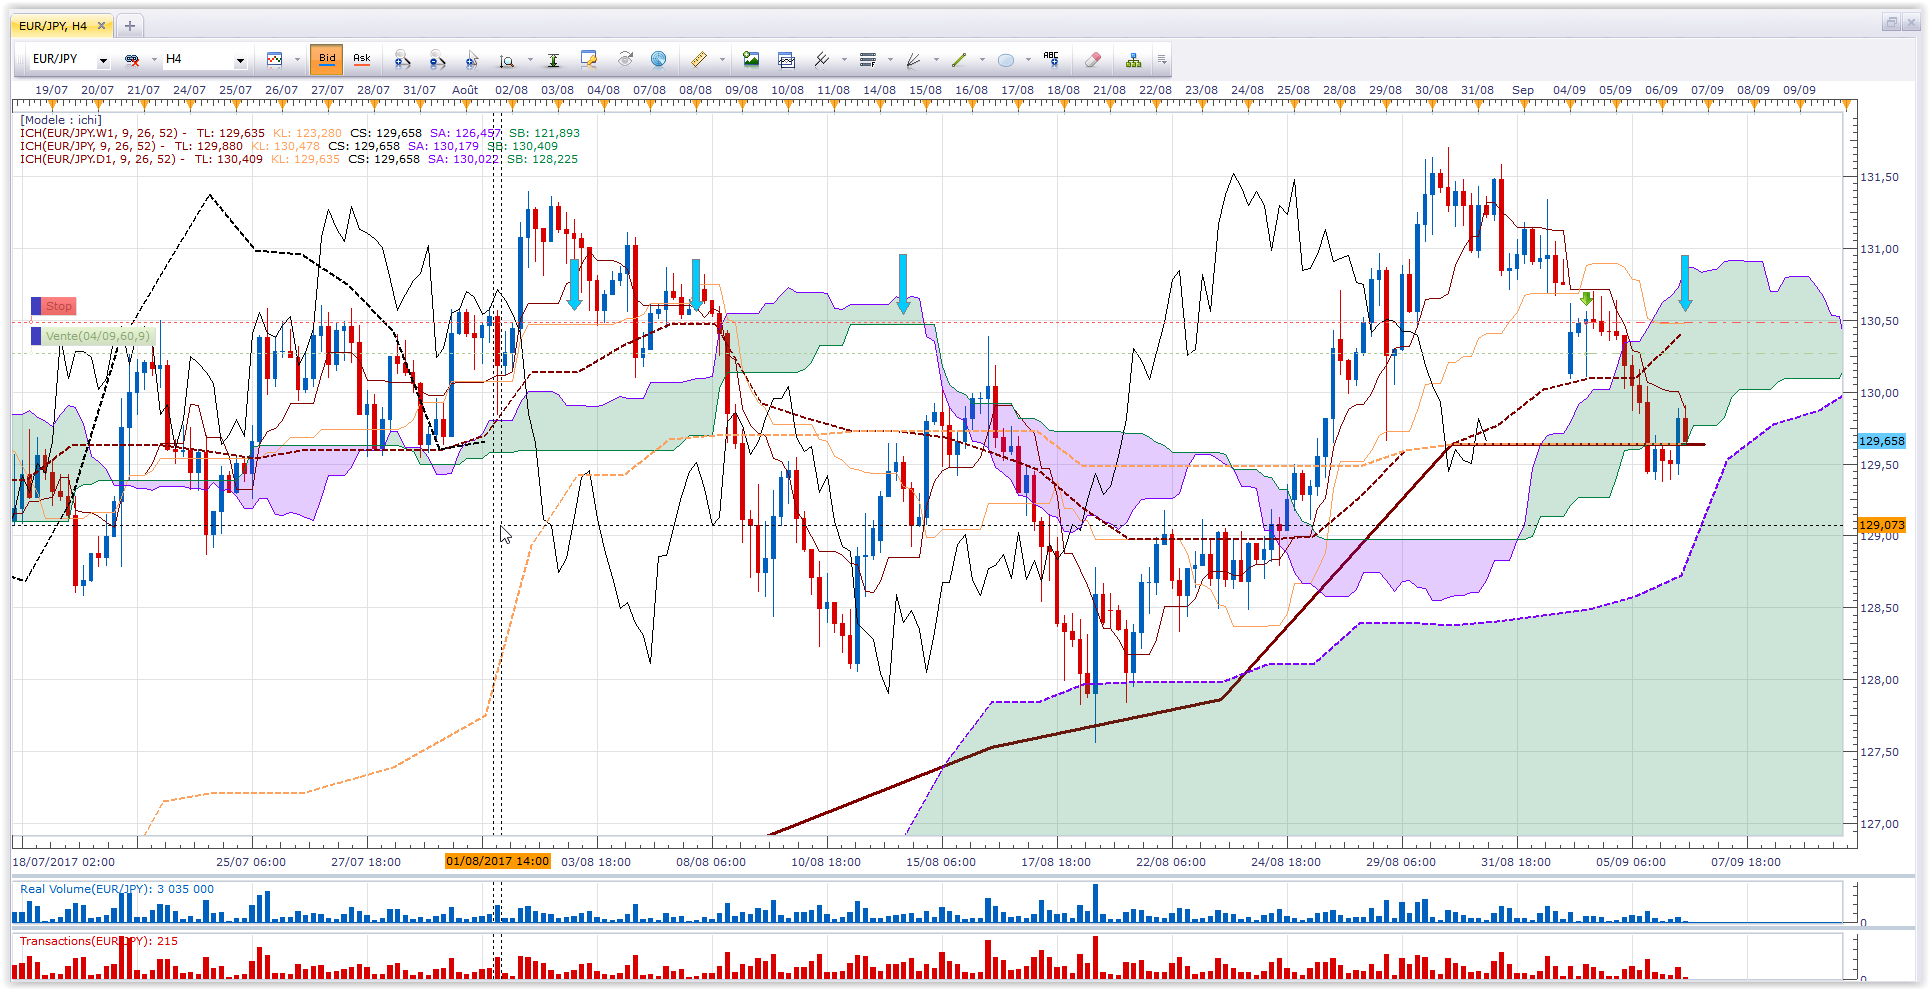Select the ellipse shape tool

(x=1005, y=60)
